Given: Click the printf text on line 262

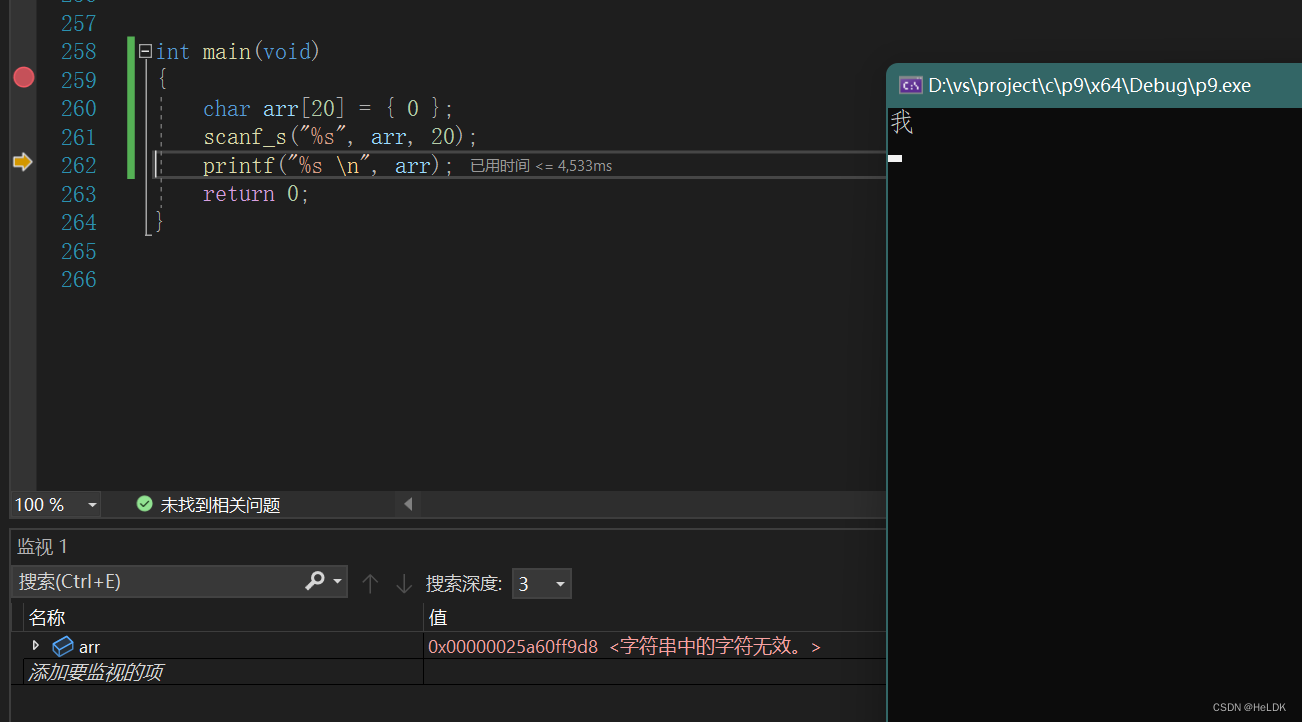Looking at the screenshot, I should point(239,165).
